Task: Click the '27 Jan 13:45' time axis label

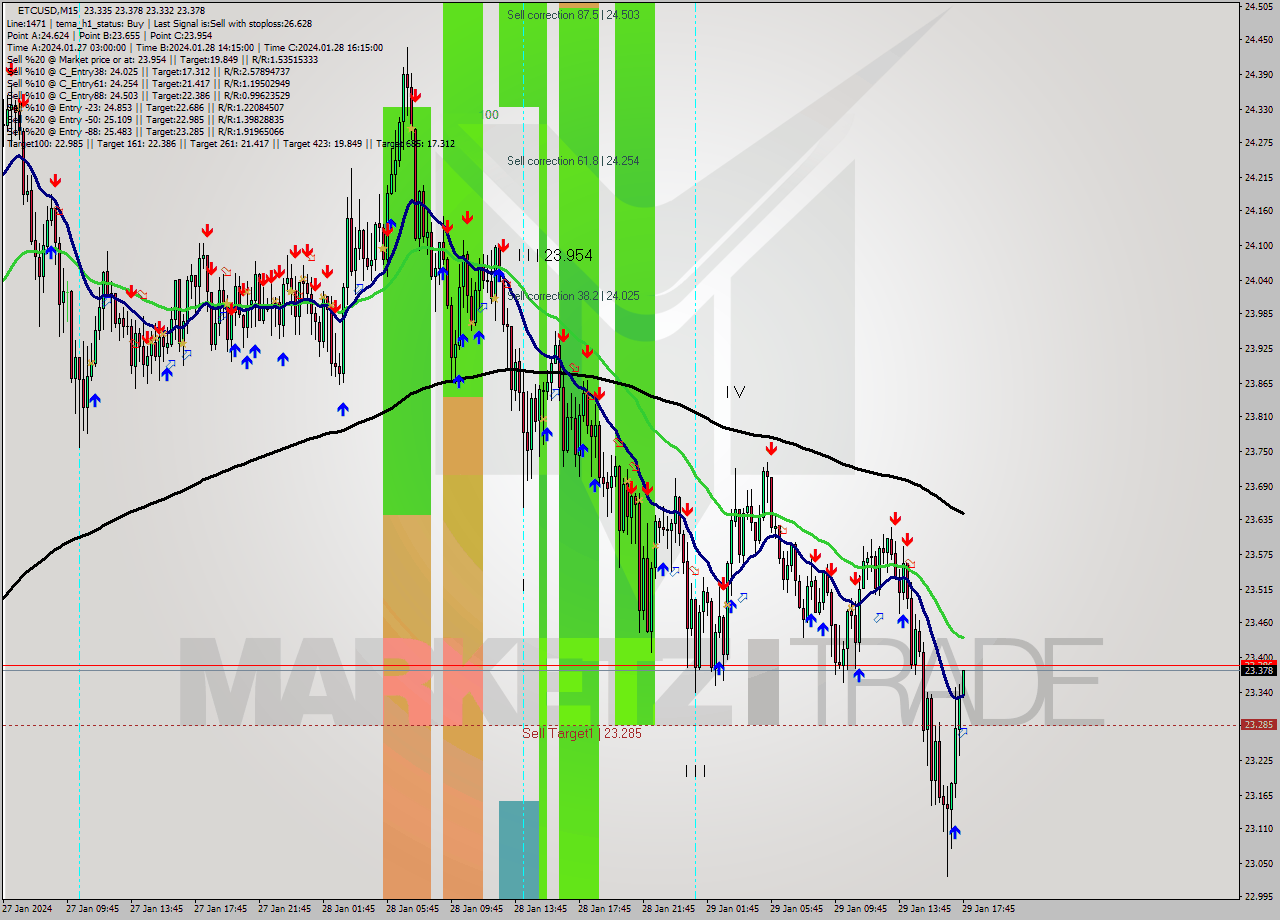Action: point(156,909)
